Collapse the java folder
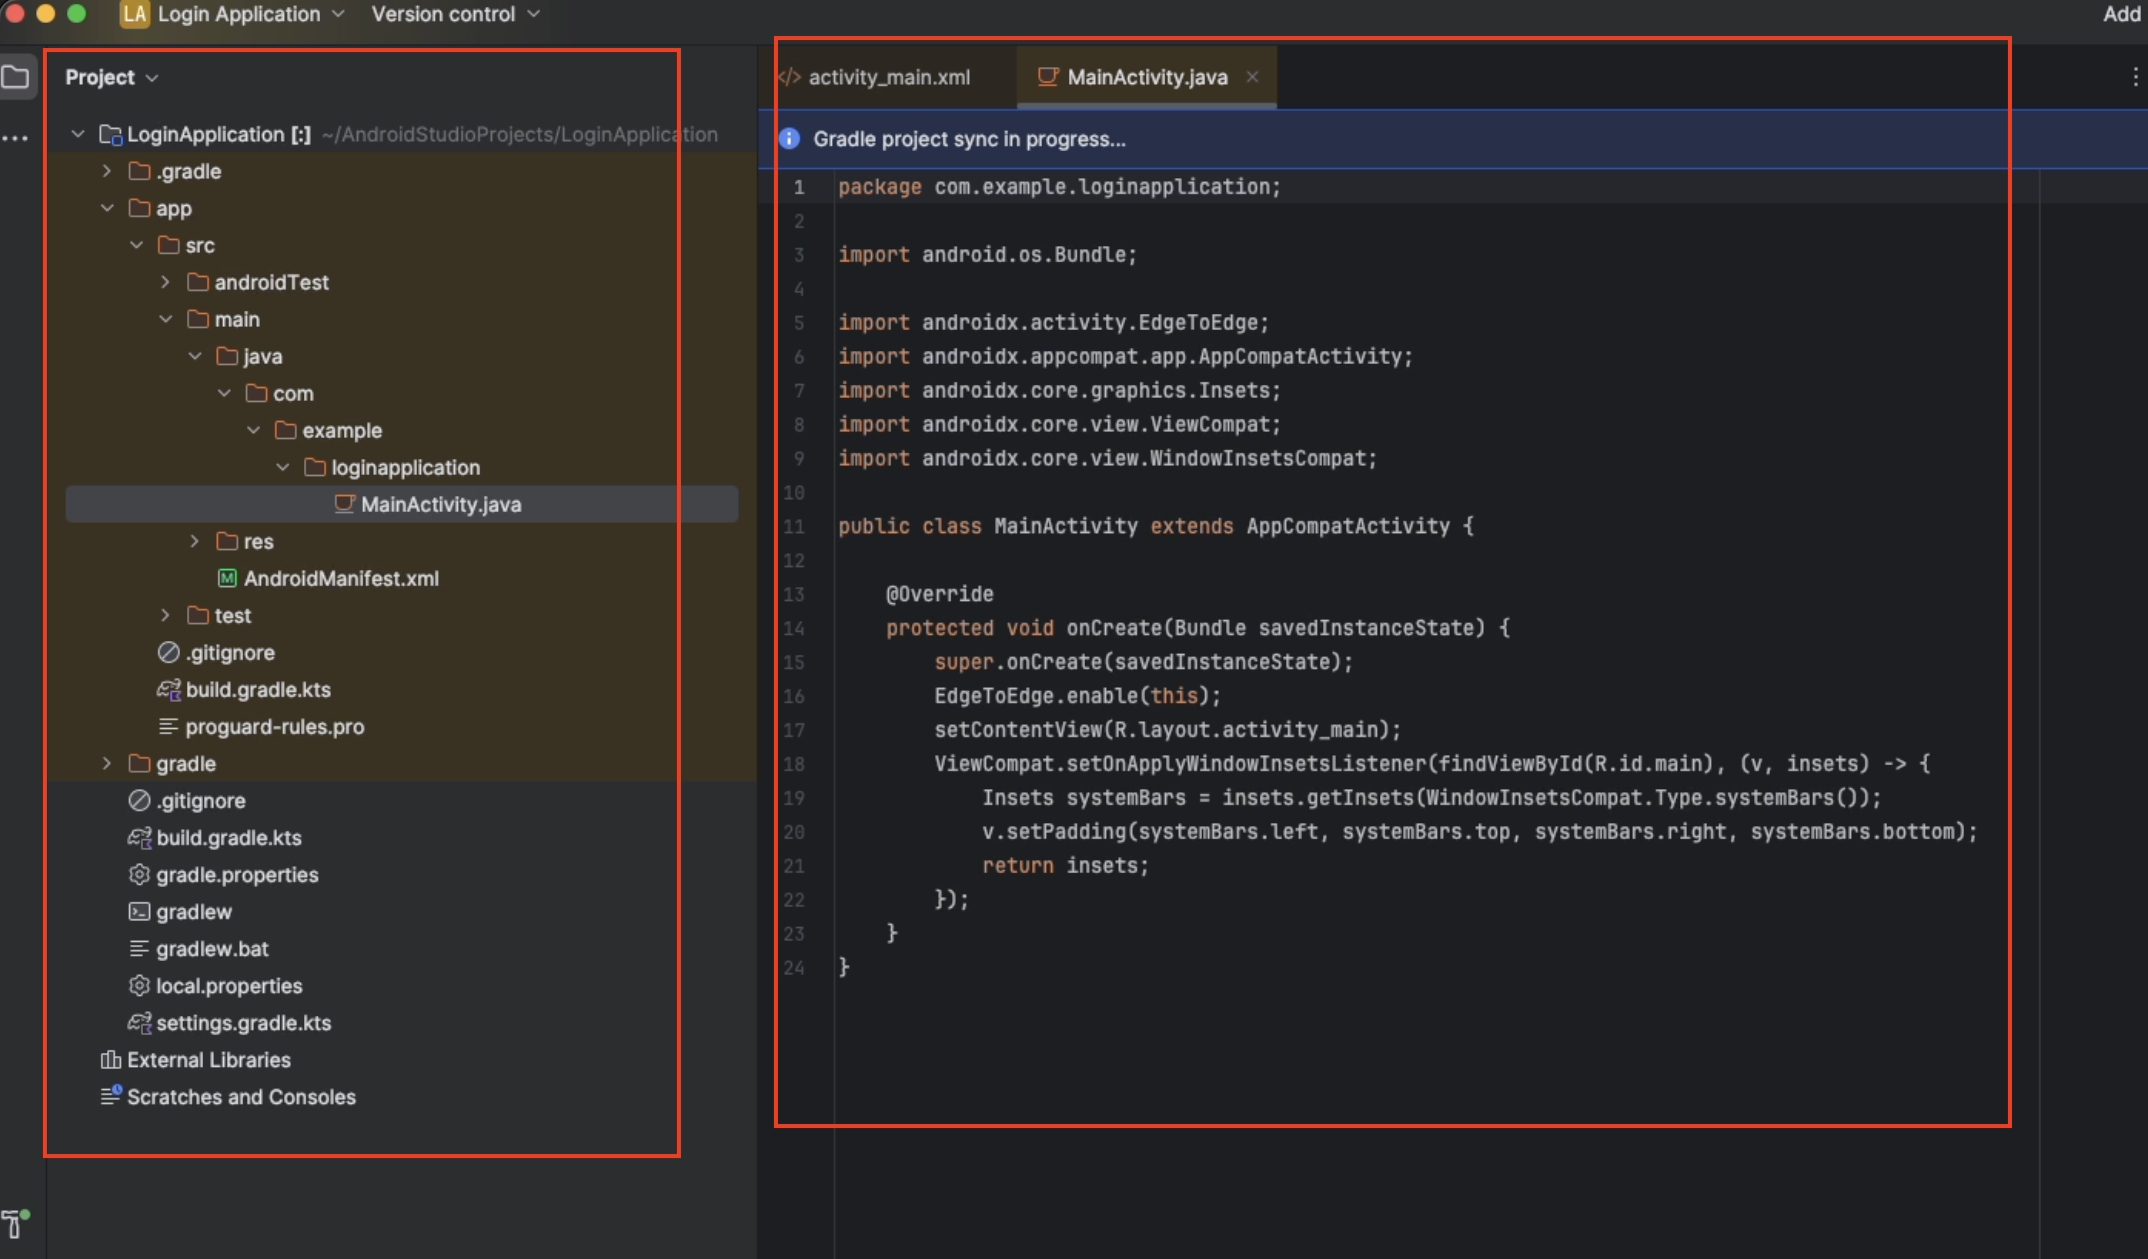2148x1259 pixels. (x=195, y=356)
